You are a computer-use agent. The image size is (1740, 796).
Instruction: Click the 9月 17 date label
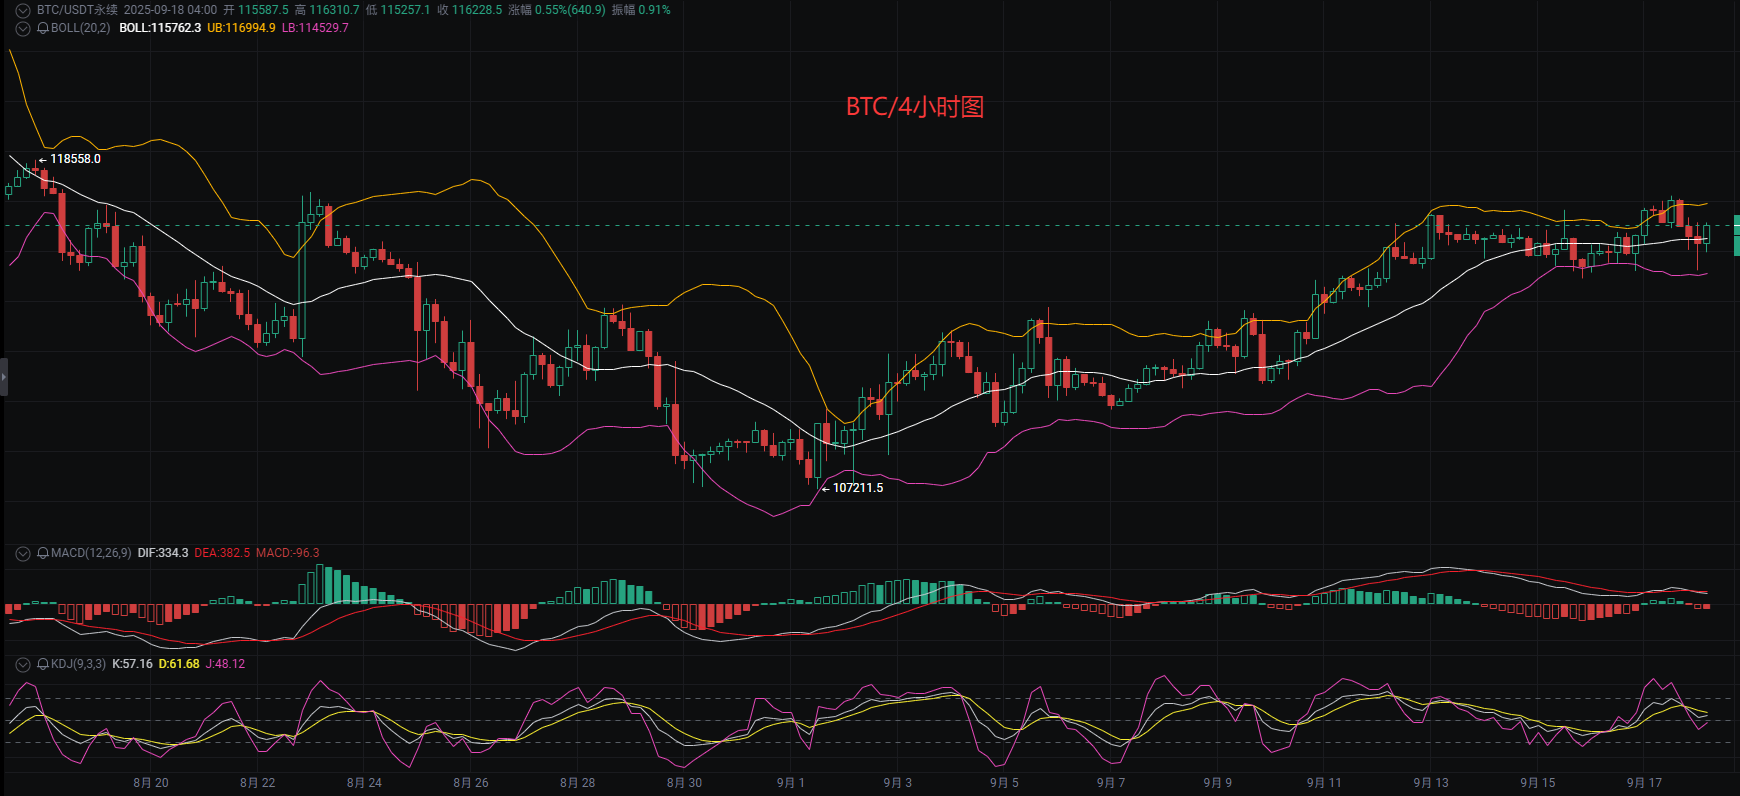coord(1645,783)
